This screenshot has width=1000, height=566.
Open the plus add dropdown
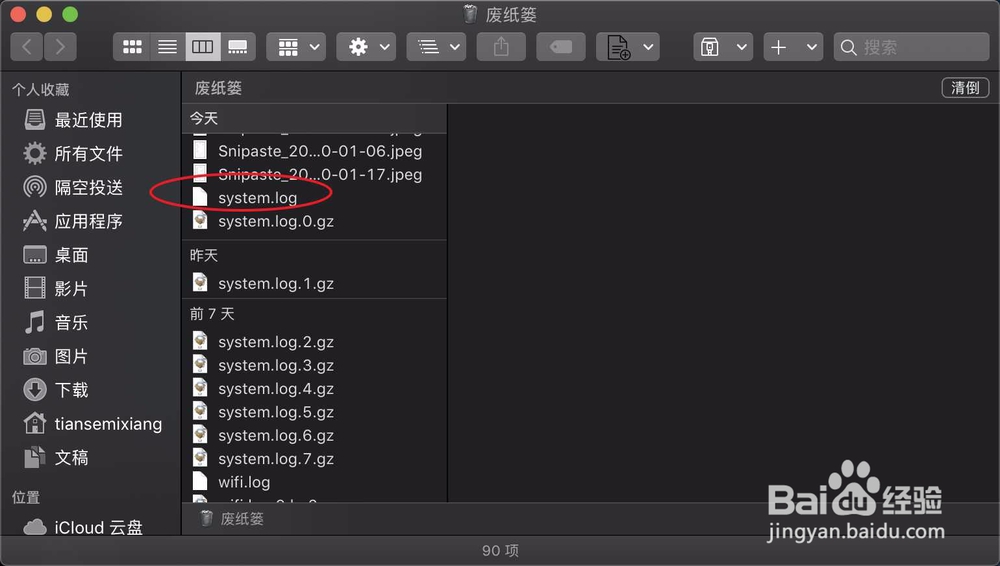point(793,47)
